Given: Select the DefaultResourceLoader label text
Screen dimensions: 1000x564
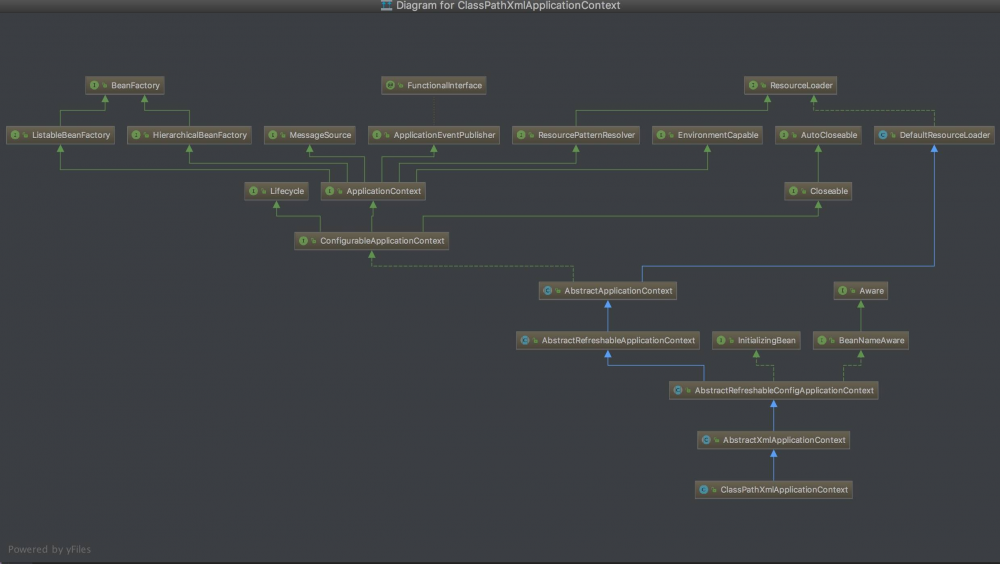Looking at the screenshot, I should [945, 135].
